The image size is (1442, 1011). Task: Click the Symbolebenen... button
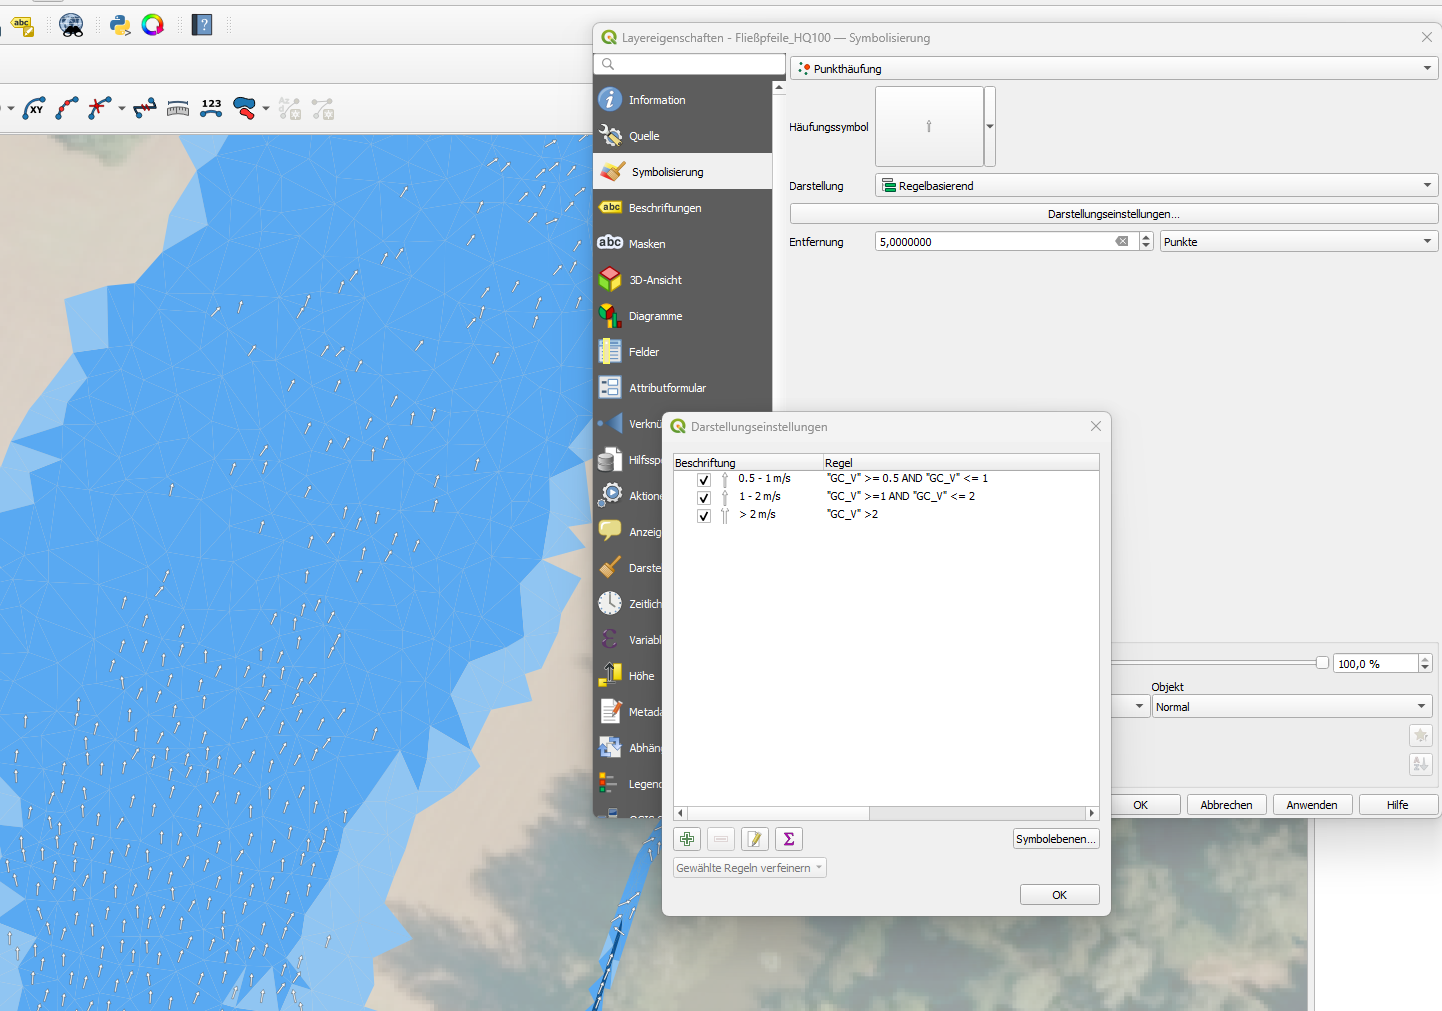point(1055,839)
